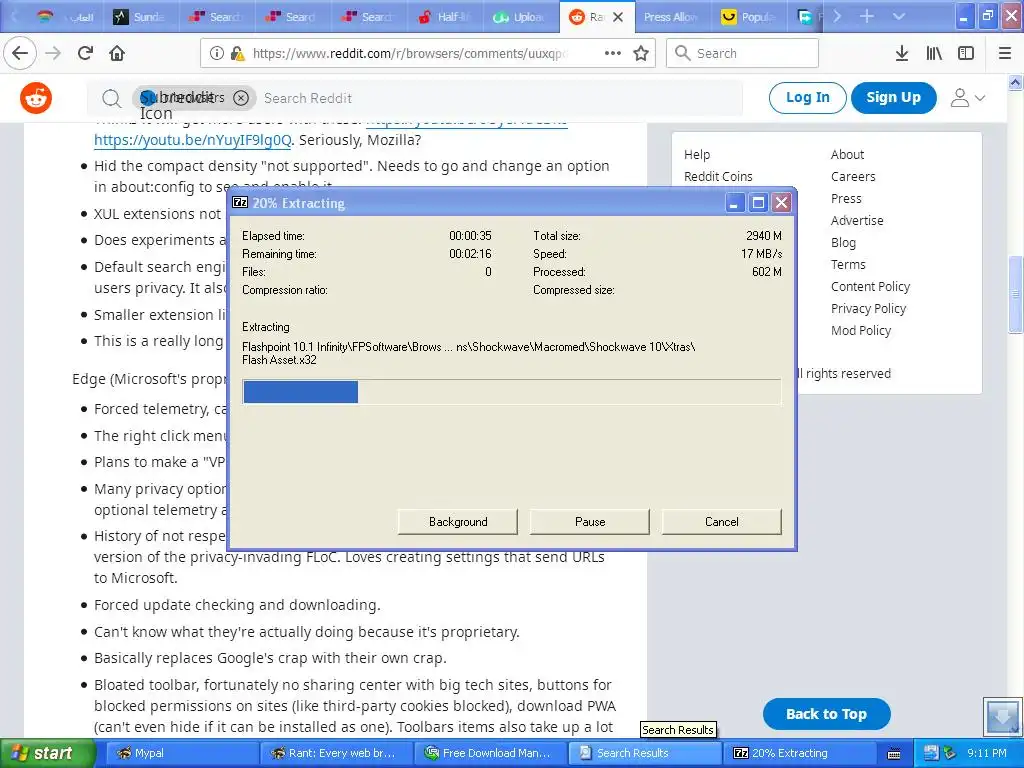The height and width of the screenshot is (768, 1024).
Task: Switch to Mypal taskbar item
Action: tap(182, 753)
